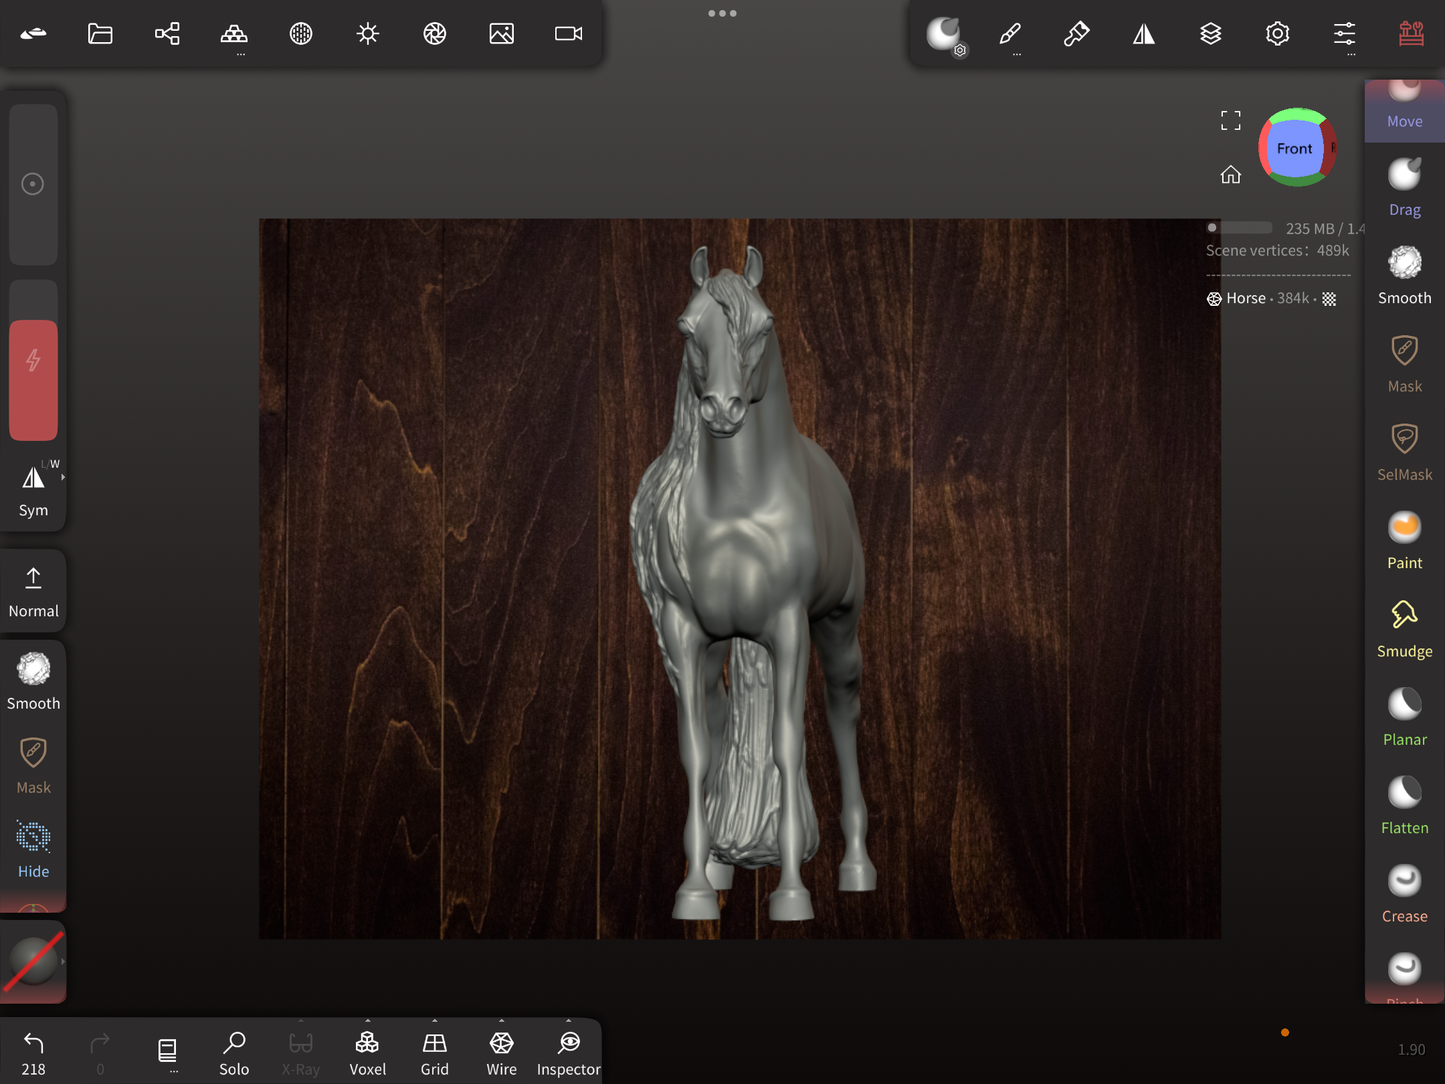Enable Solo view mode

pyautogui.click(x=234, y=1052)
